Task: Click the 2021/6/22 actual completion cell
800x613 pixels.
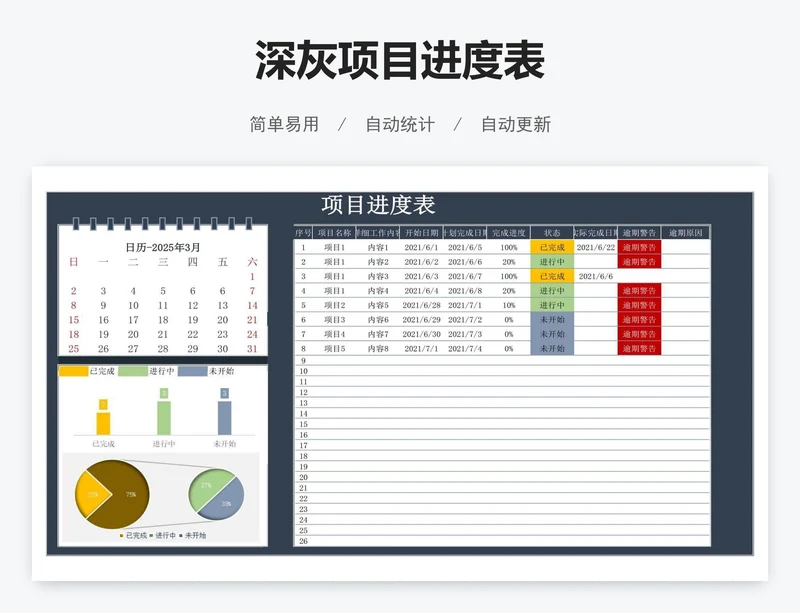Action: click(x=596, y=248)
